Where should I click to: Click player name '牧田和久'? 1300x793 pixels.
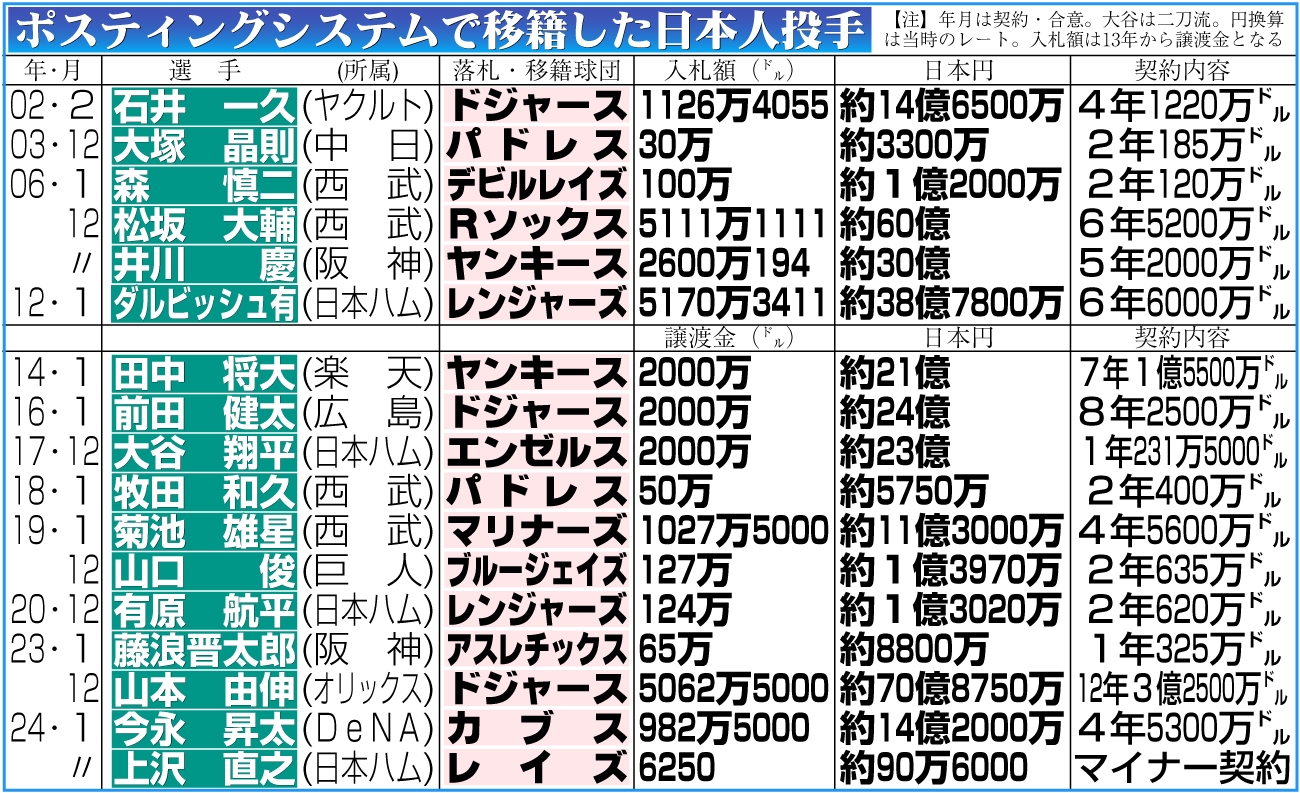click(x=204, y=493)
